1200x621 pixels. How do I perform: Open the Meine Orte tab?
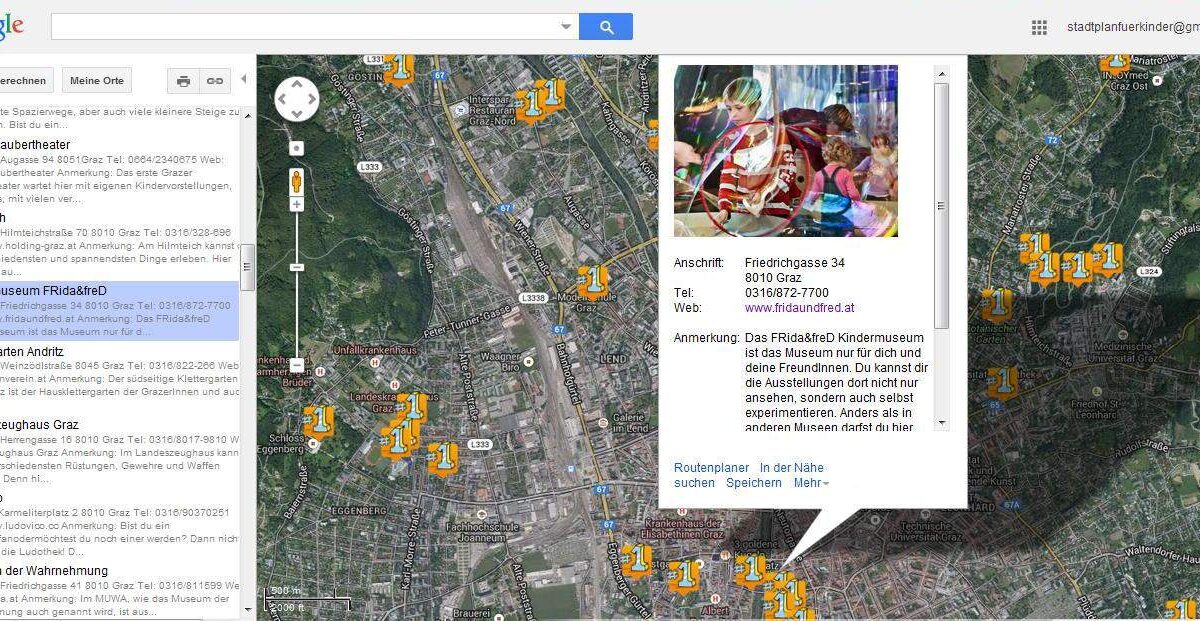(97, 81)
